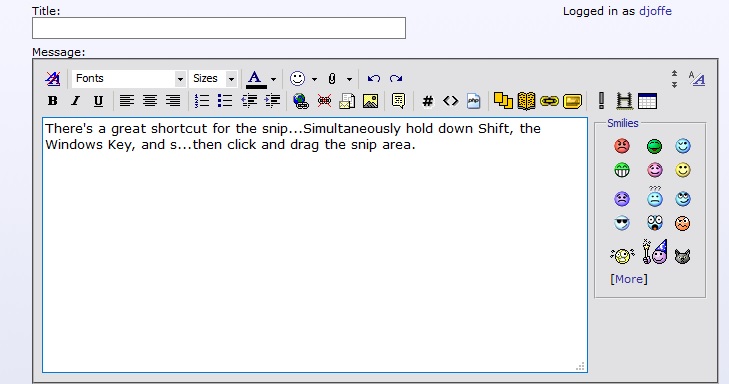Click the yellow stacked squares icon

[x=503, y=100]
